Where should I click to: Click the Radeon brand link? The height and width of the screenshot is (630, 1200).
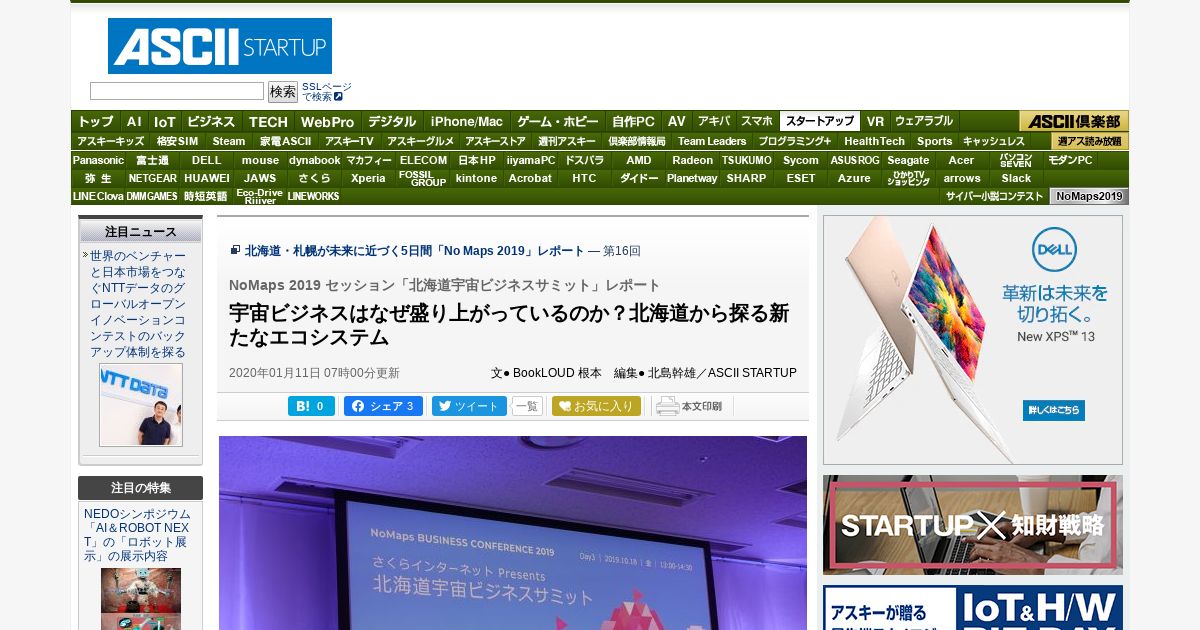pos(693,160)
